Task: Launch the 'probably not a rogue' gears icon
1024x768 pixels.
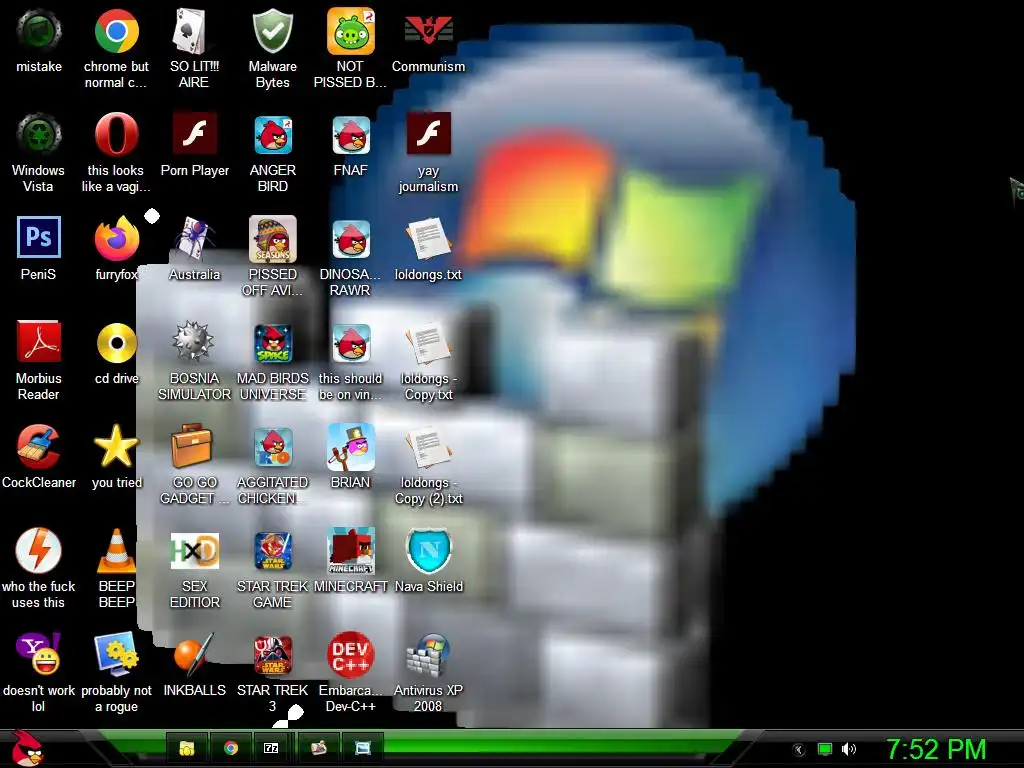Action: pyautogui.click(x=116, y=654)
